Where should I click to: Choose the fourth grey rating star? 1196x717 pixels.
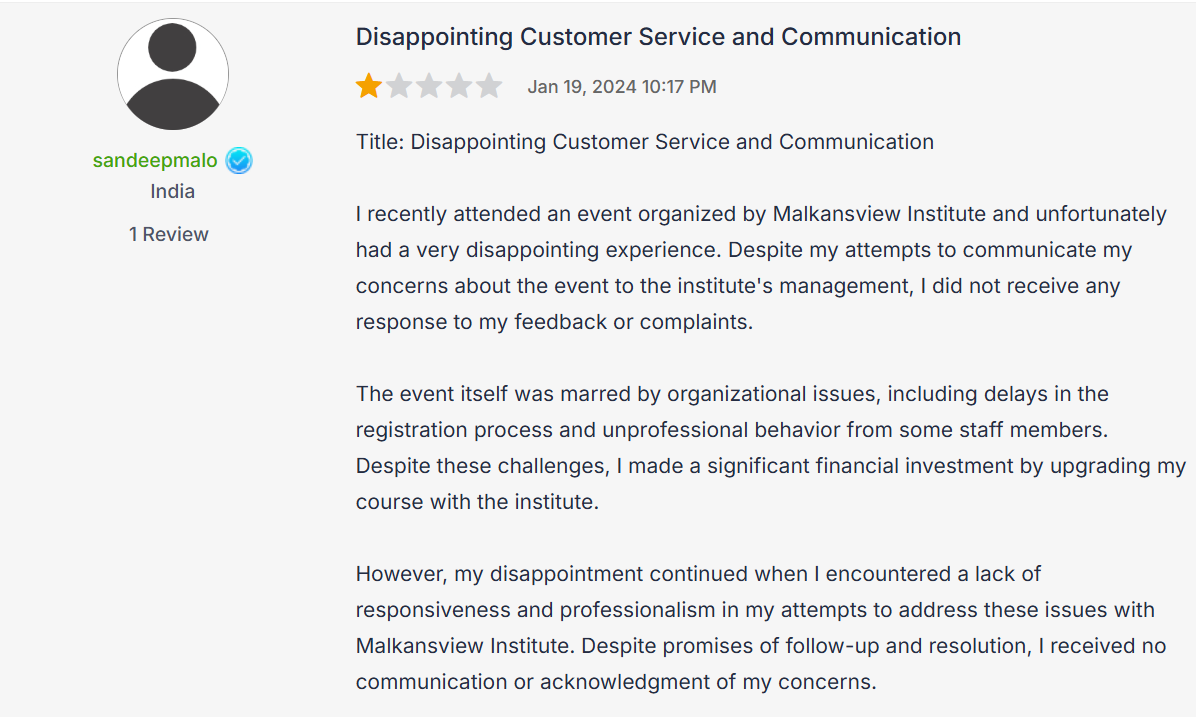459,86
